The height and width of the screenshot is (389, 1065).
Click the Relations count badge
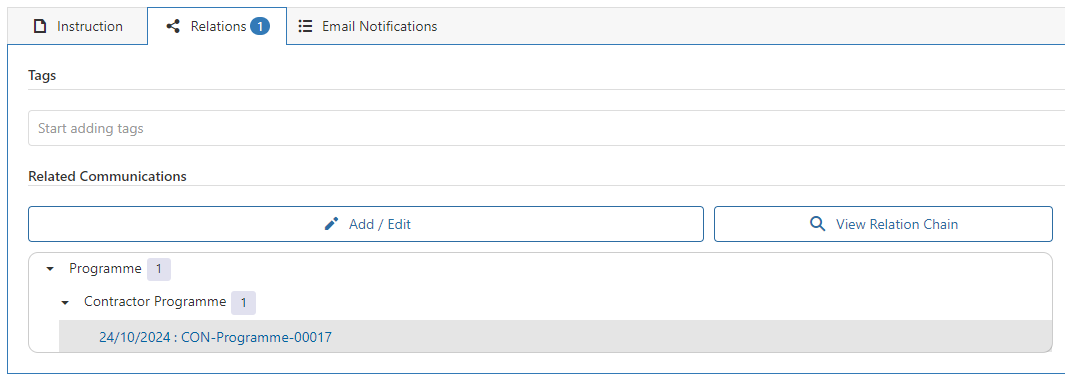click(x=259, y=26)
